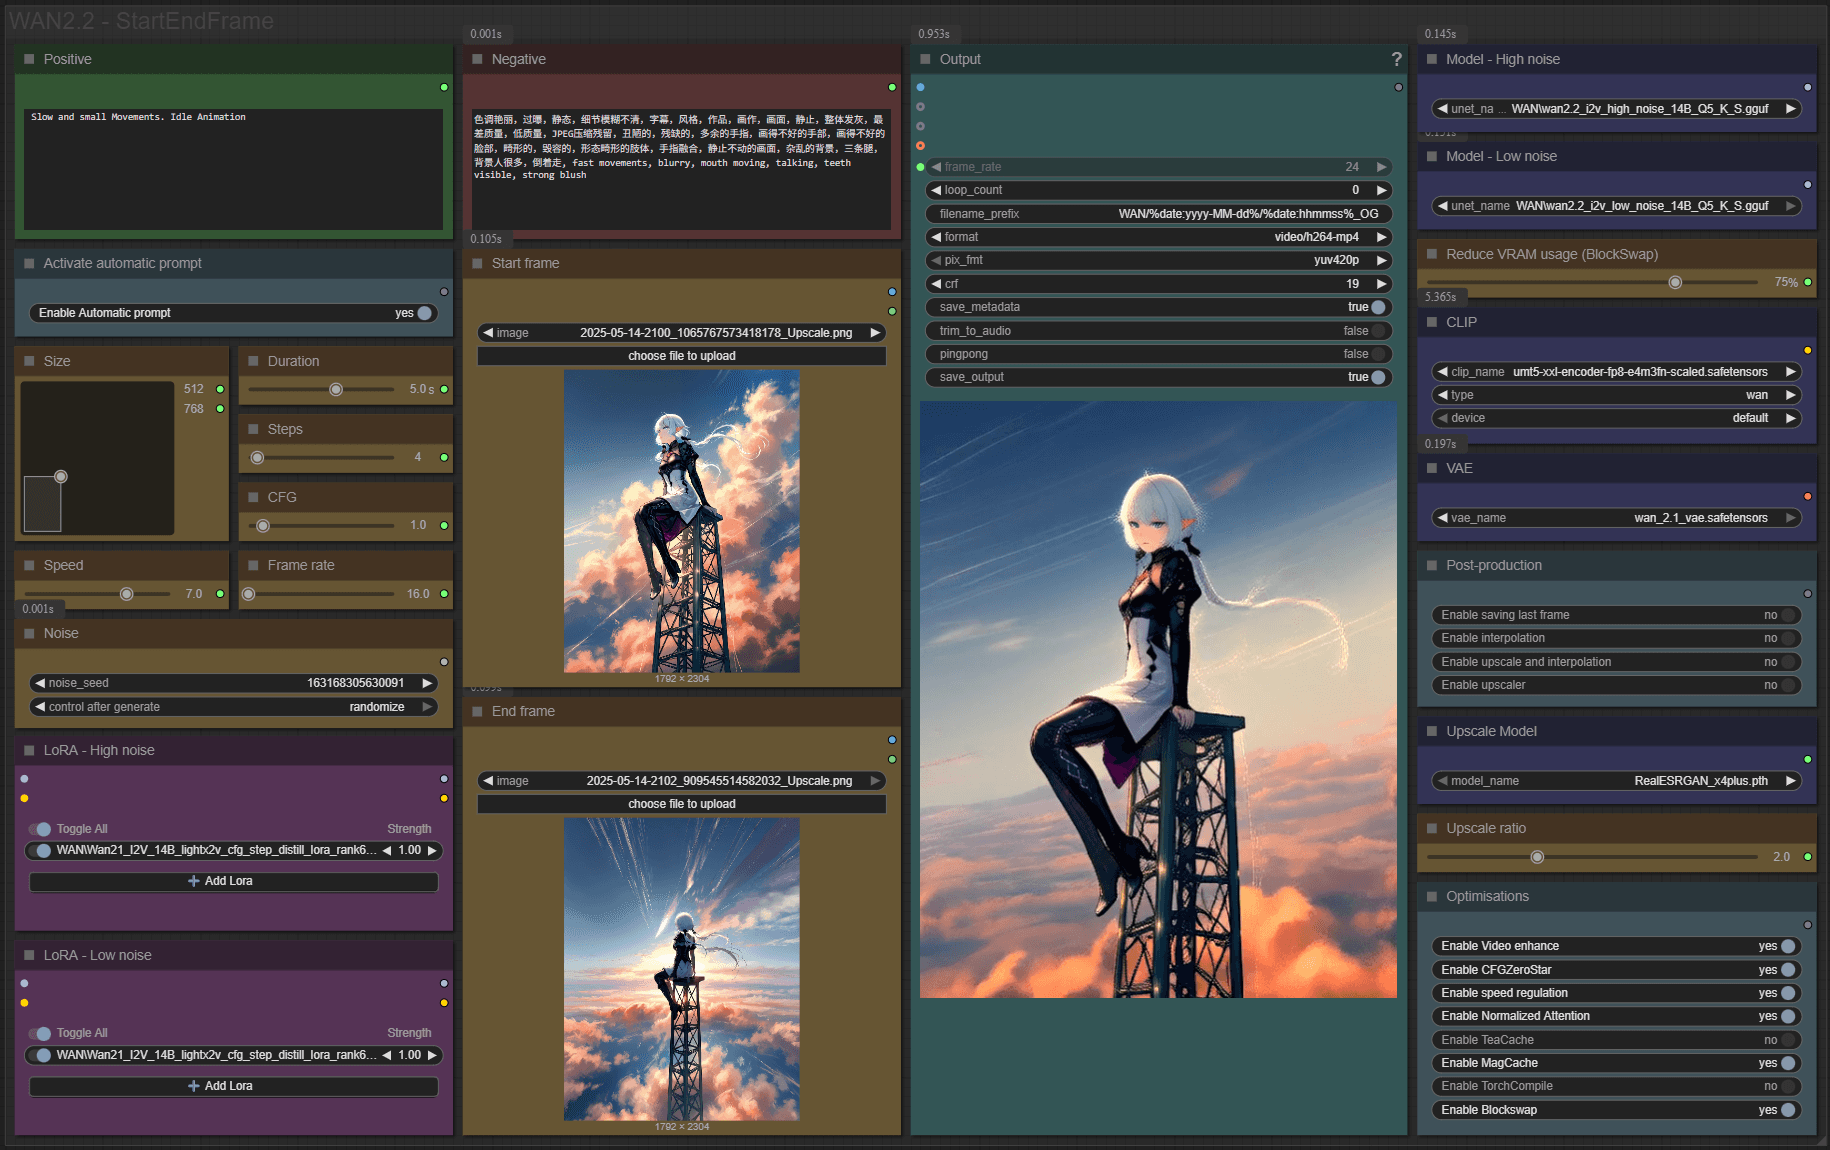Open the pix_fmt yuv420p selector

[1158, 260]
